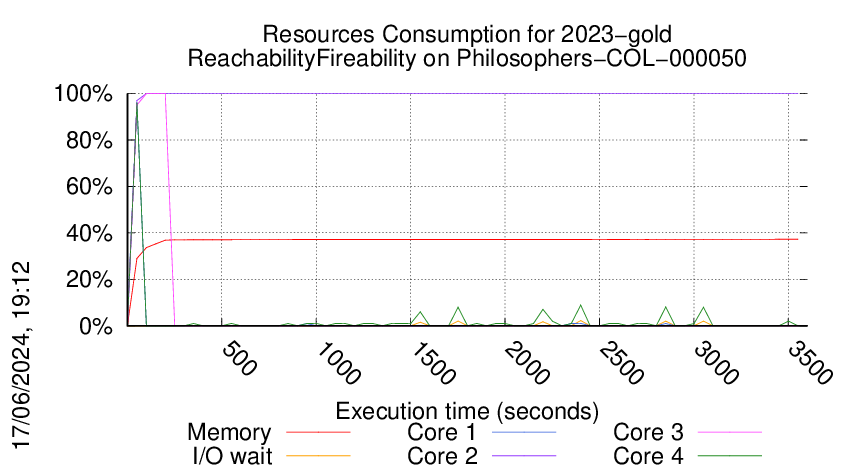
Task: Click the red Memory legend line sample
Action: coord(318,432)
